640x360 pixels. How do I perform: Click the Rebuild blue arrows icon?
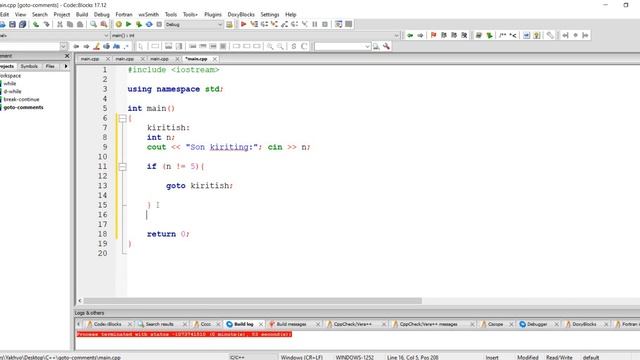click(149, 24)
